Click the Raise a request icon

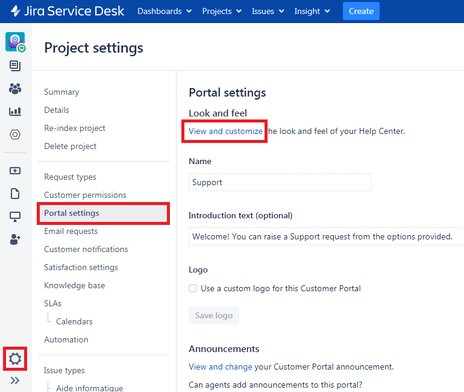pyautogui.click(x=15, y=171)
